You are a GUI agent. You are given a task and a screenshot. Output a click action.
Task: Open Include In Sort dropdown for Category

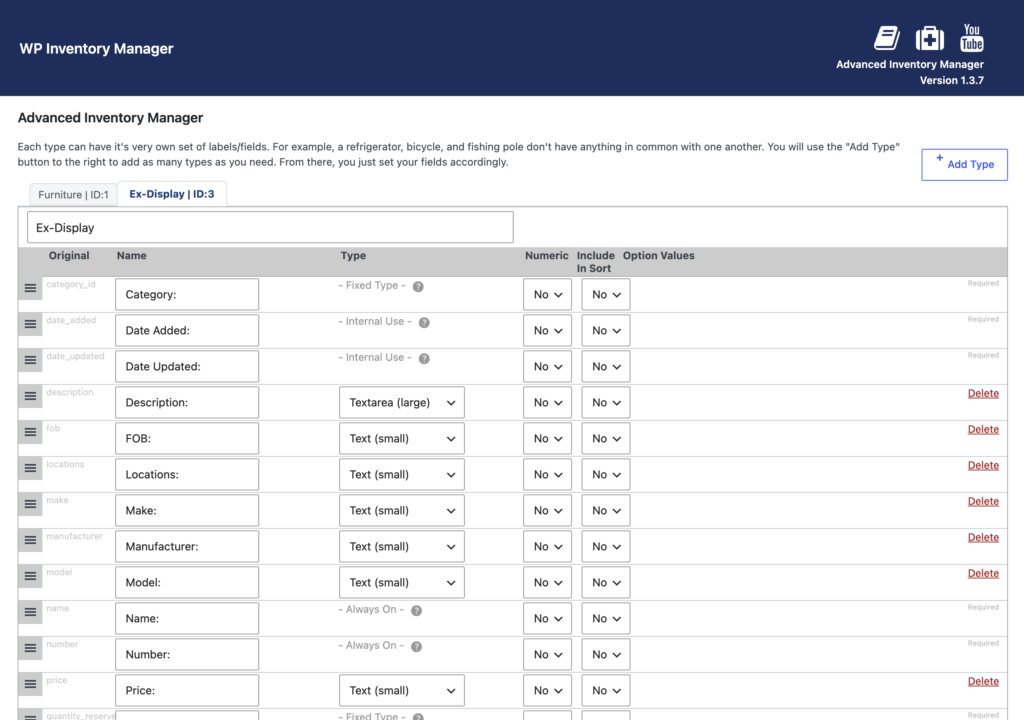click(606, 295)
